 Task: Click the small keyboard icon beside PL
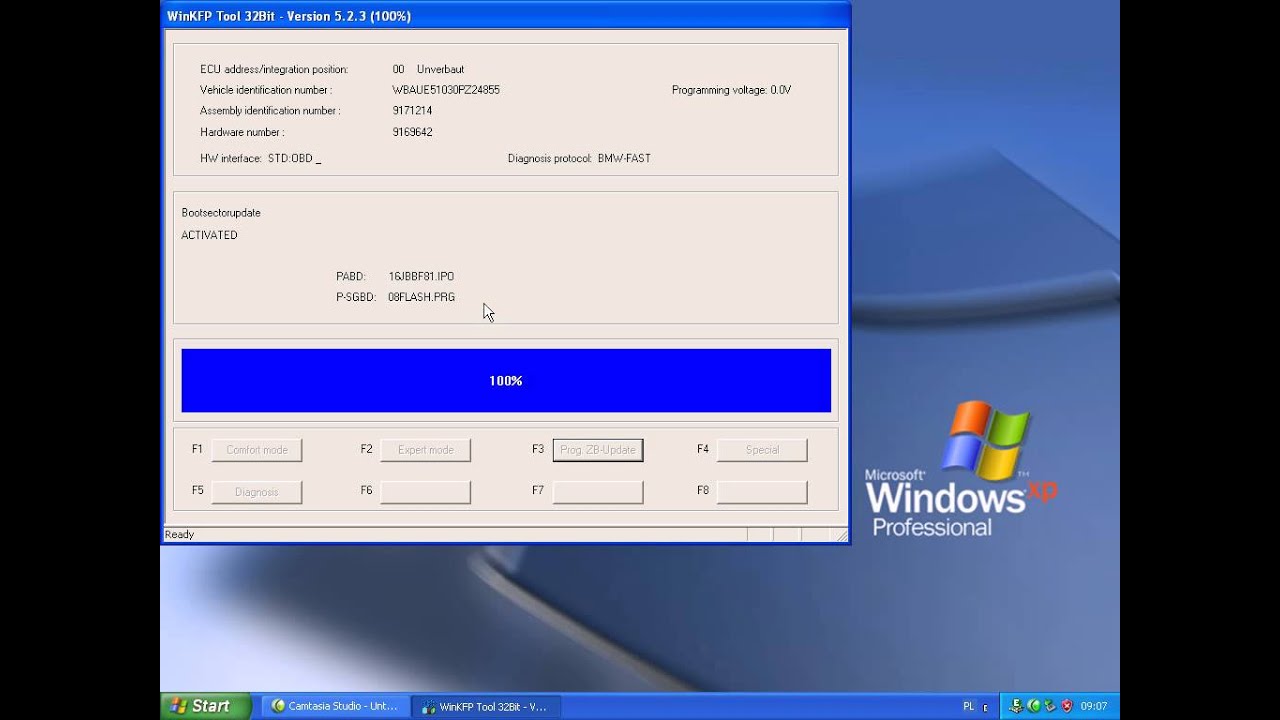[985, 708]
